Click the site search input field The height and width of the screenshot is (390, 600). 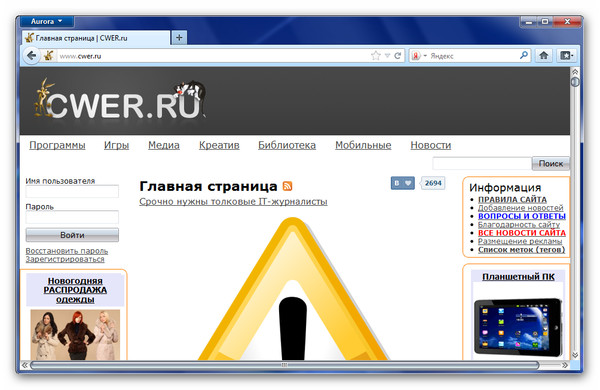(482, 163)
